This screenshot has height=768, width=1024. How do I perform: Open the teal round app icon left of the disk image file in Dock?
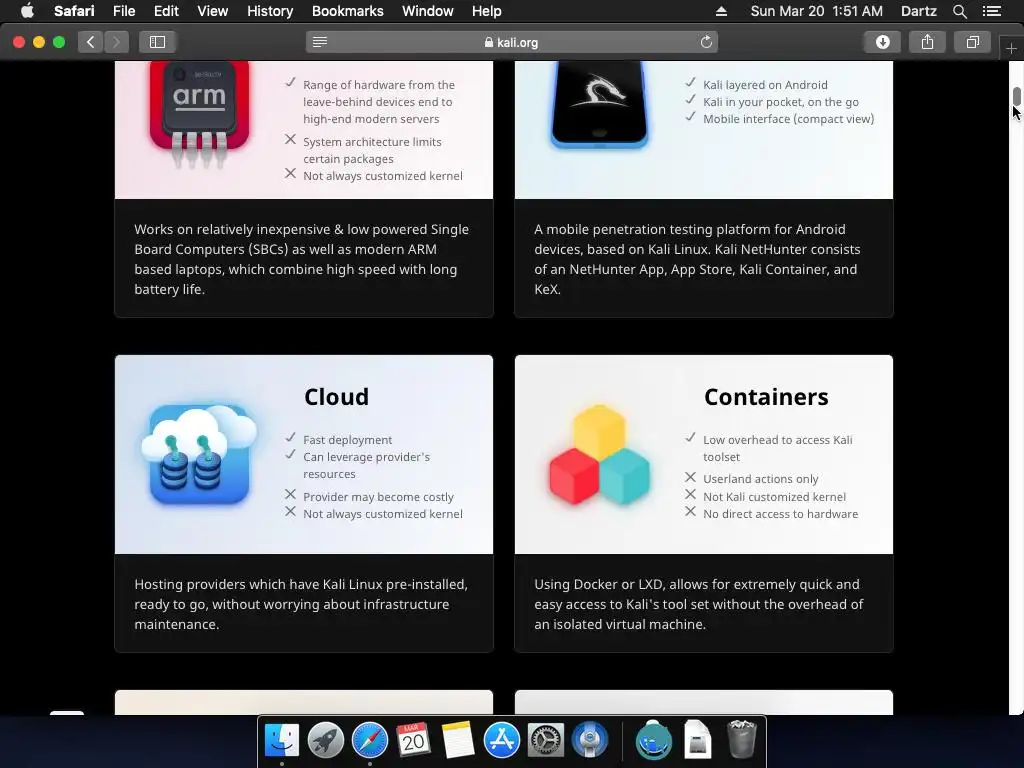[x=654, y=740]
